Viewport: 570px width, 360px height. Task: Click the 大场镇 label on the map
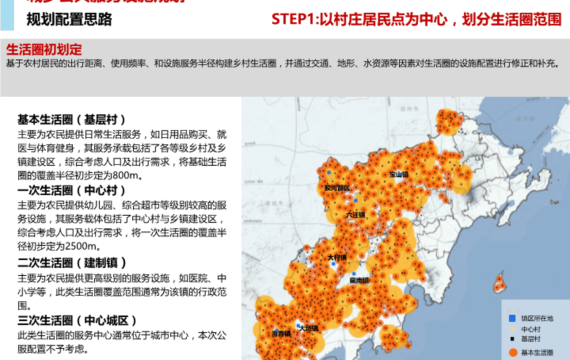(309, 328)
